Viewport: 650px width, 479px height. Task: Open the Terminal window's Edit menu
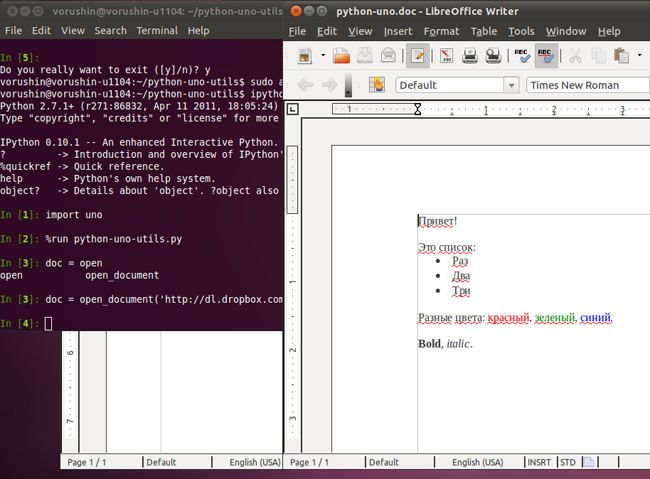(41, 31)
